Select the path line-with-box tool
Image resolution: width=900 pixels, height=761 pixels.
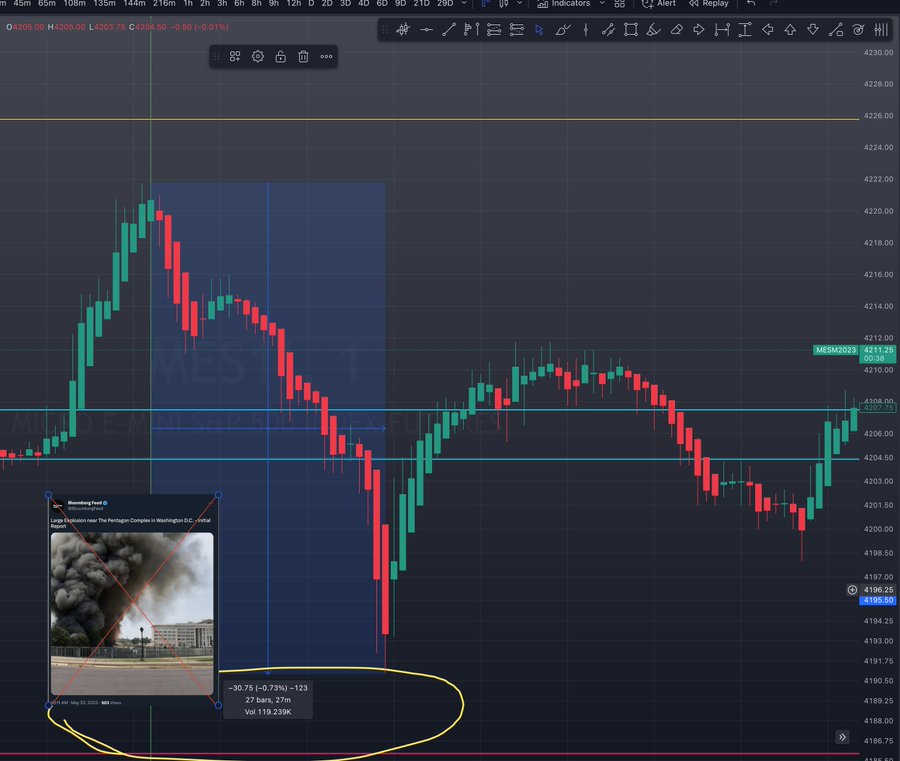click(x=836, y=30)
